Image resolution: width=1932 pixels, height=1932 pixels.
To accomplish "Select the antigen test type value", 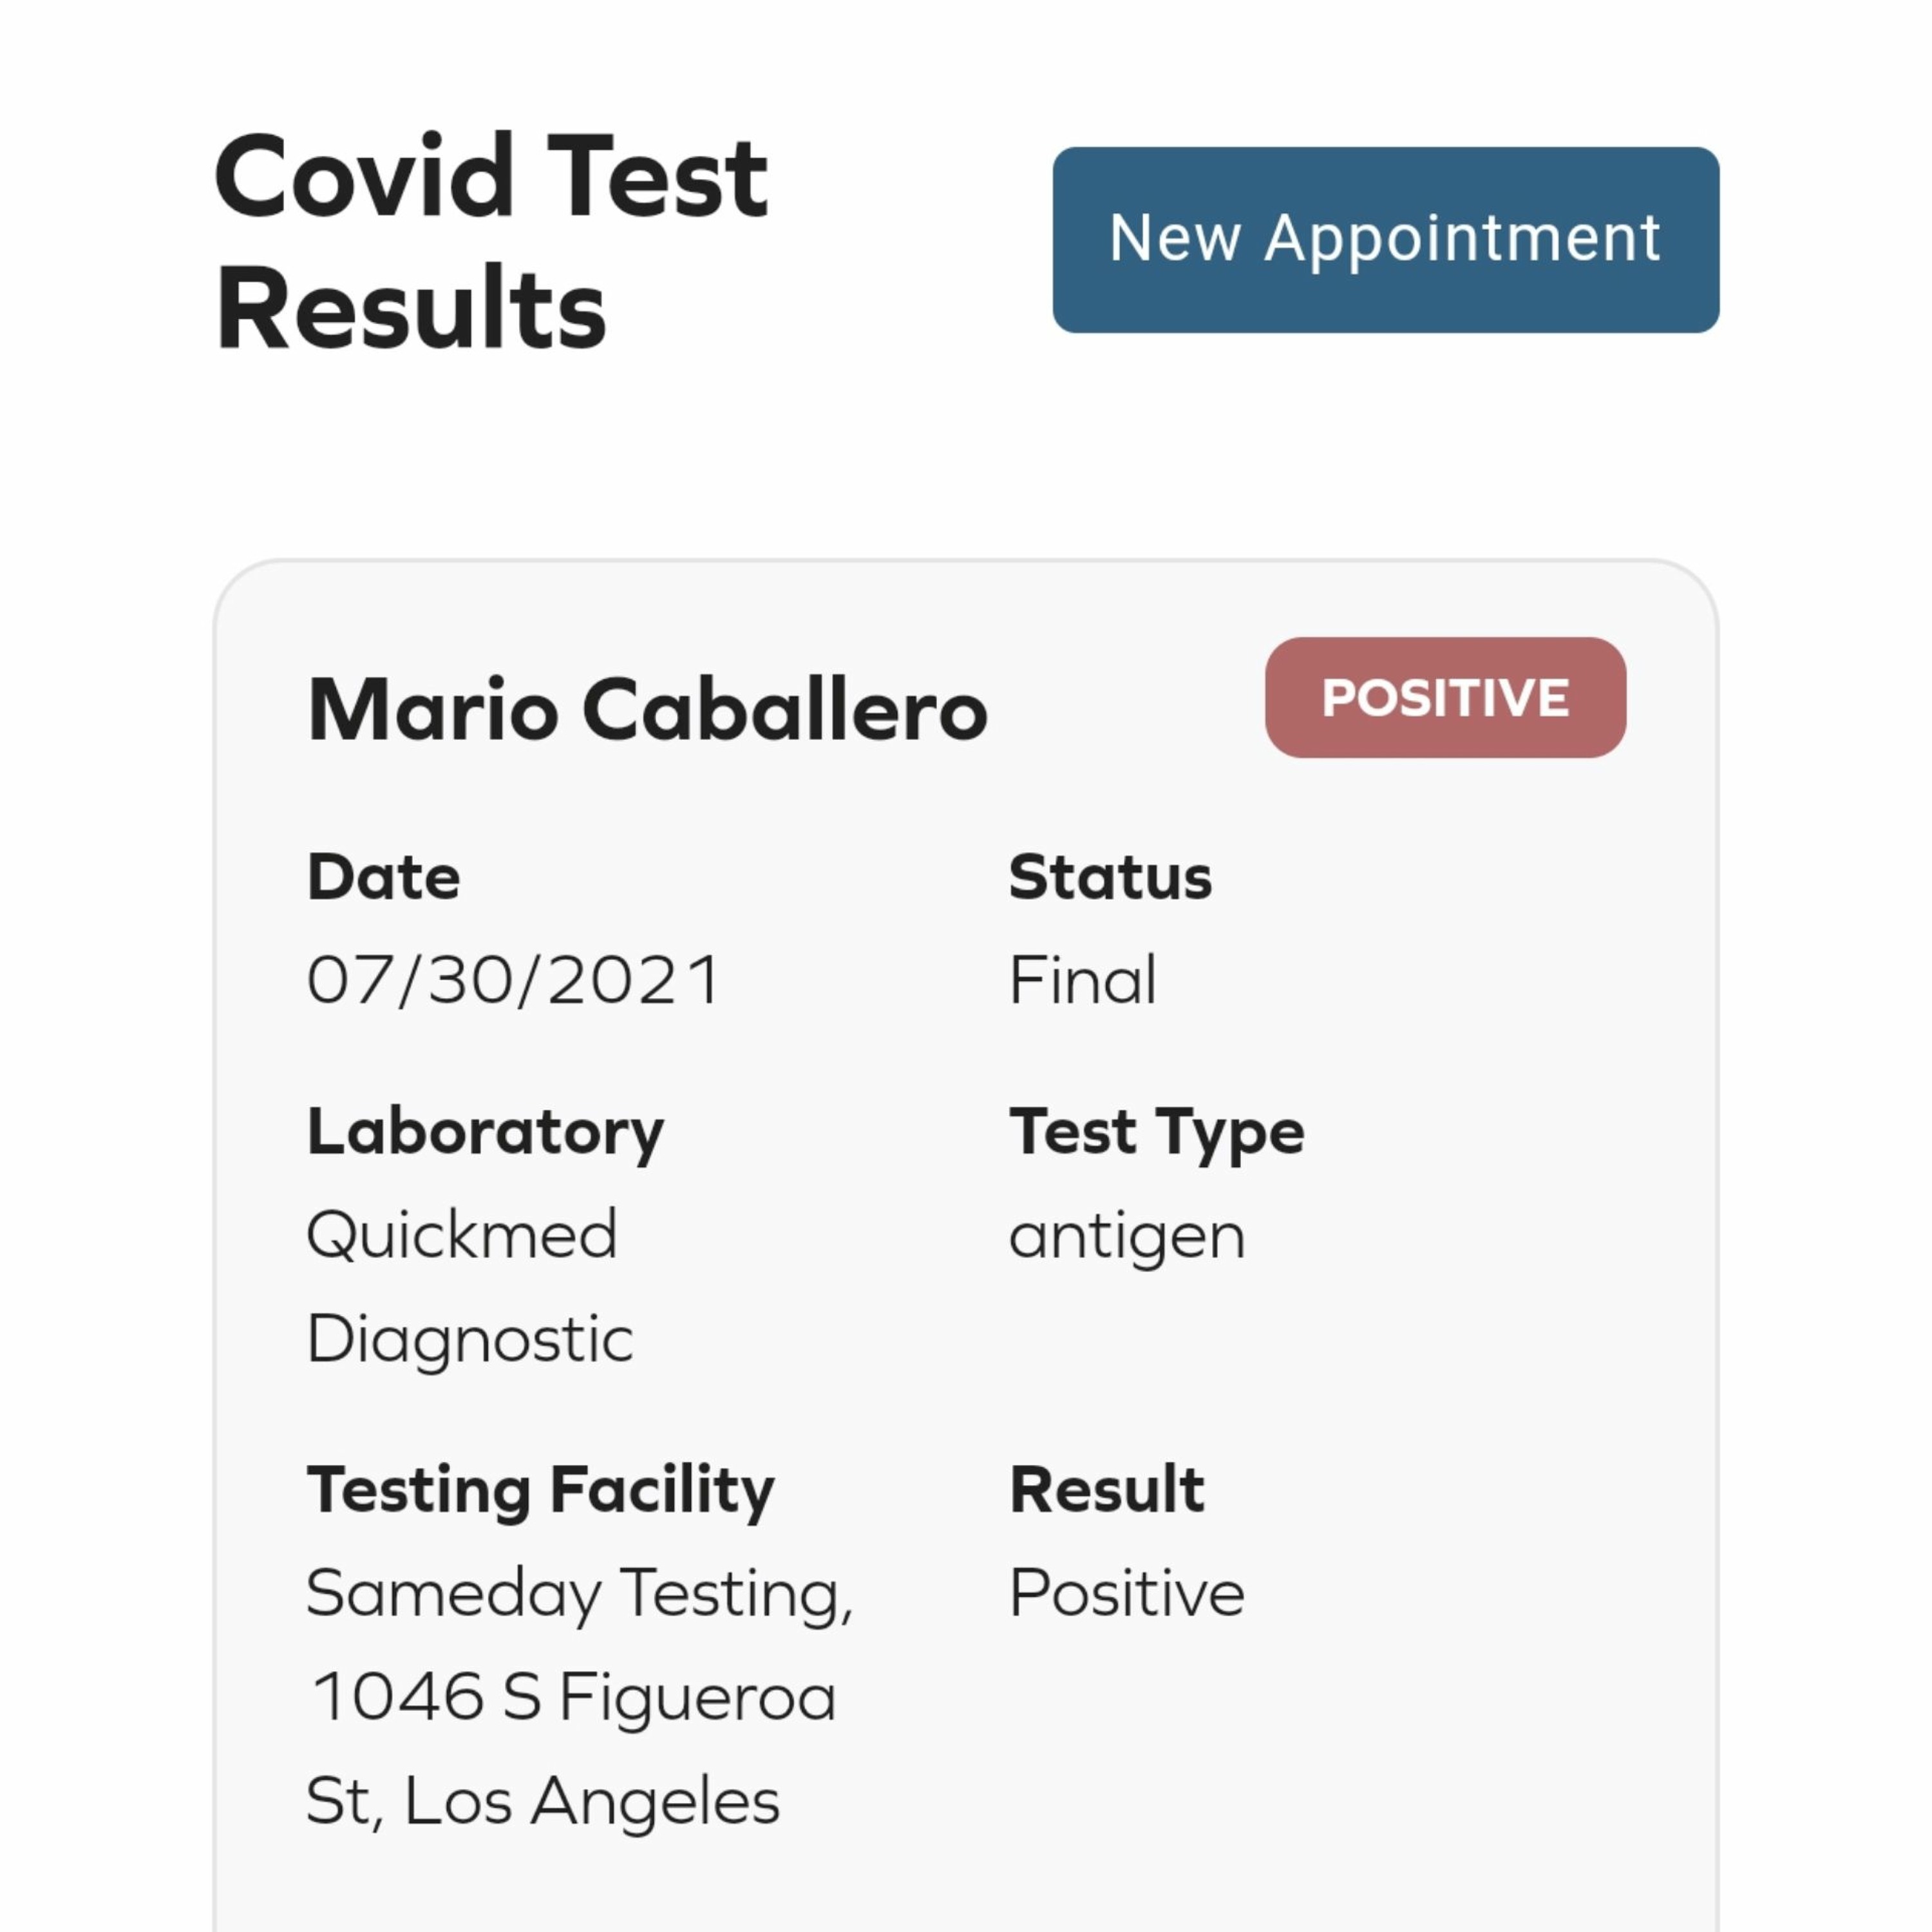I will [x=1127, y=1236].
